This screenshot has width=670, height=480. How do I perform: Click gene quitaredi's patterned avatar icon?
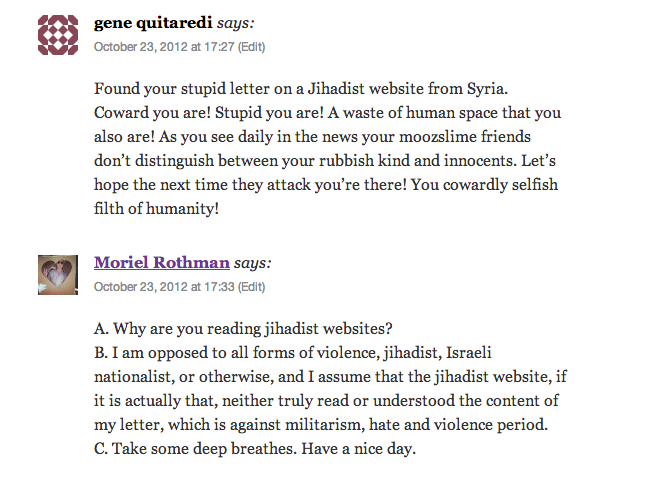point(58,34)
